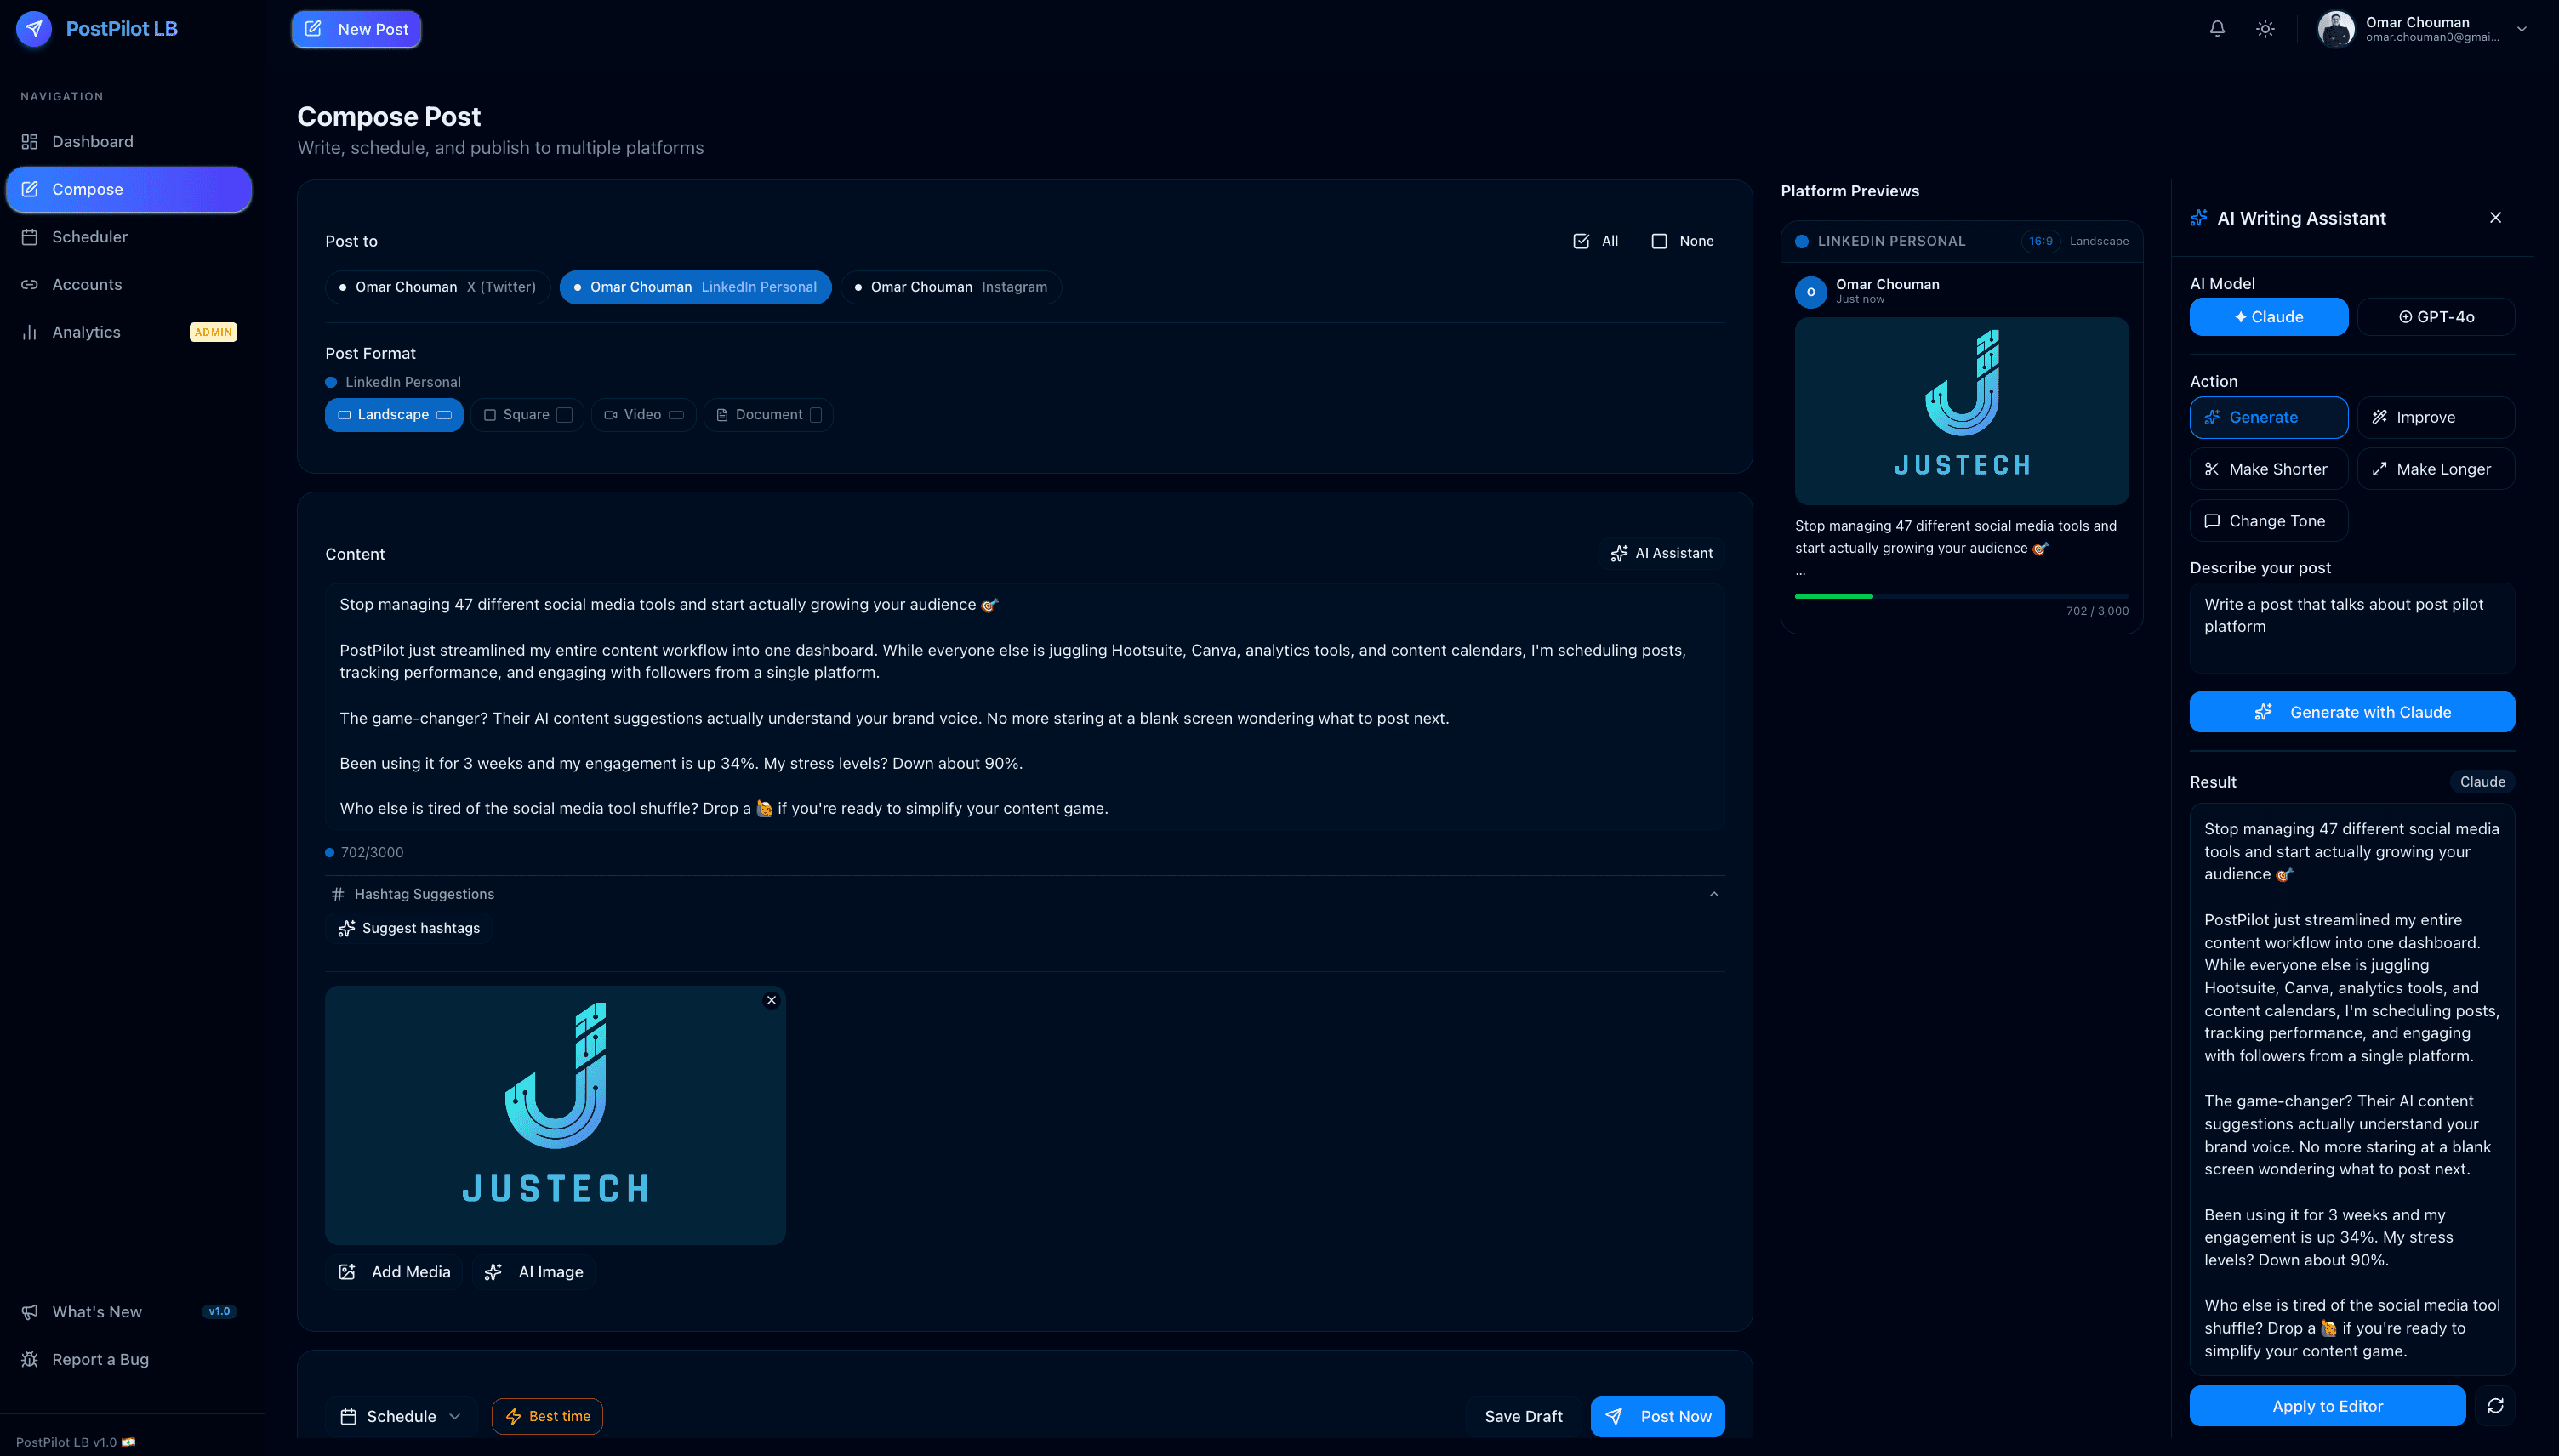The height and width of the screenshot is (1456, 2559).
Task: Click Best time suggestion
Action: point(547,1416)
